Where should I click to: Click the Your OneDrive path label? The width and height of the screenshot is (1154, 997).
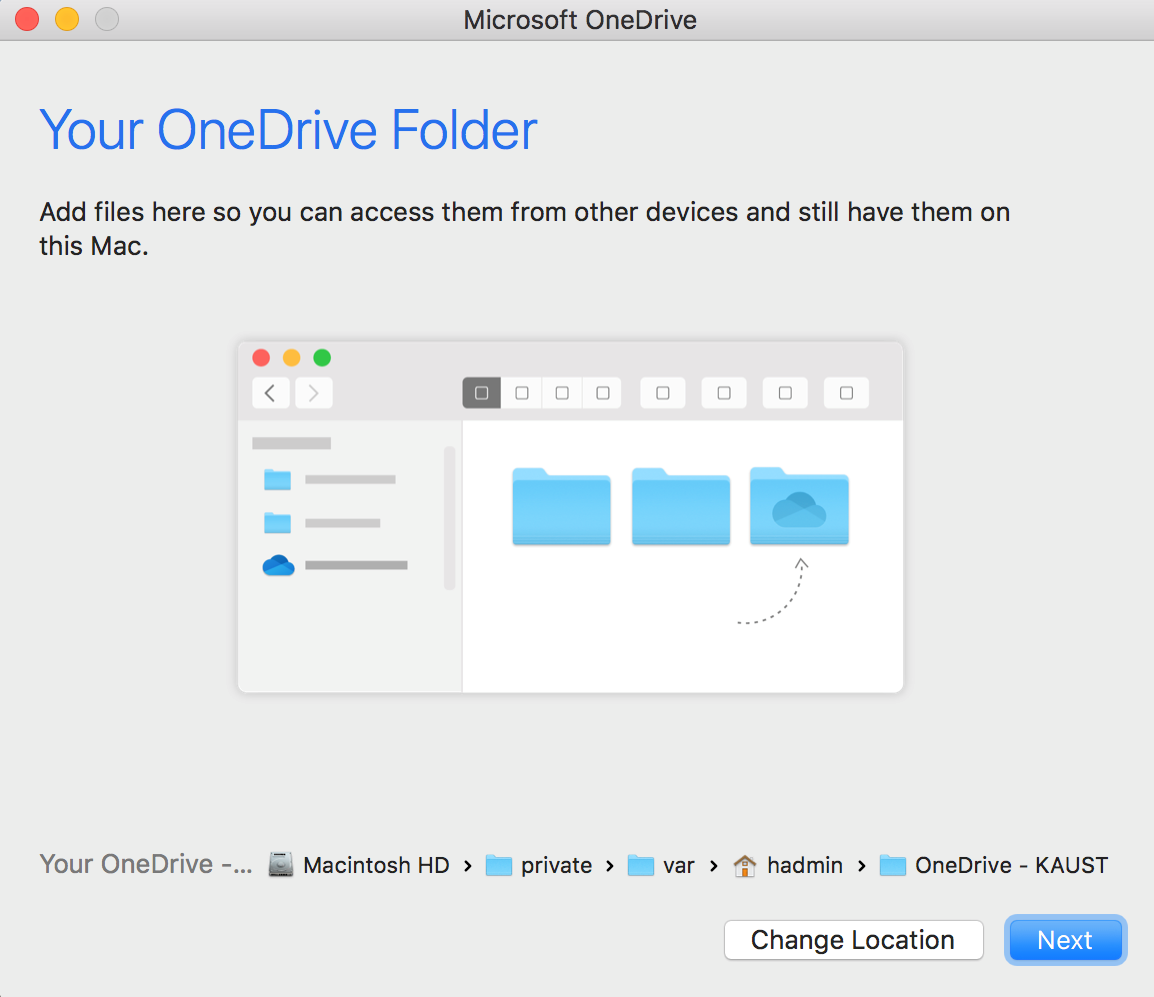click(x=144, y=864)
